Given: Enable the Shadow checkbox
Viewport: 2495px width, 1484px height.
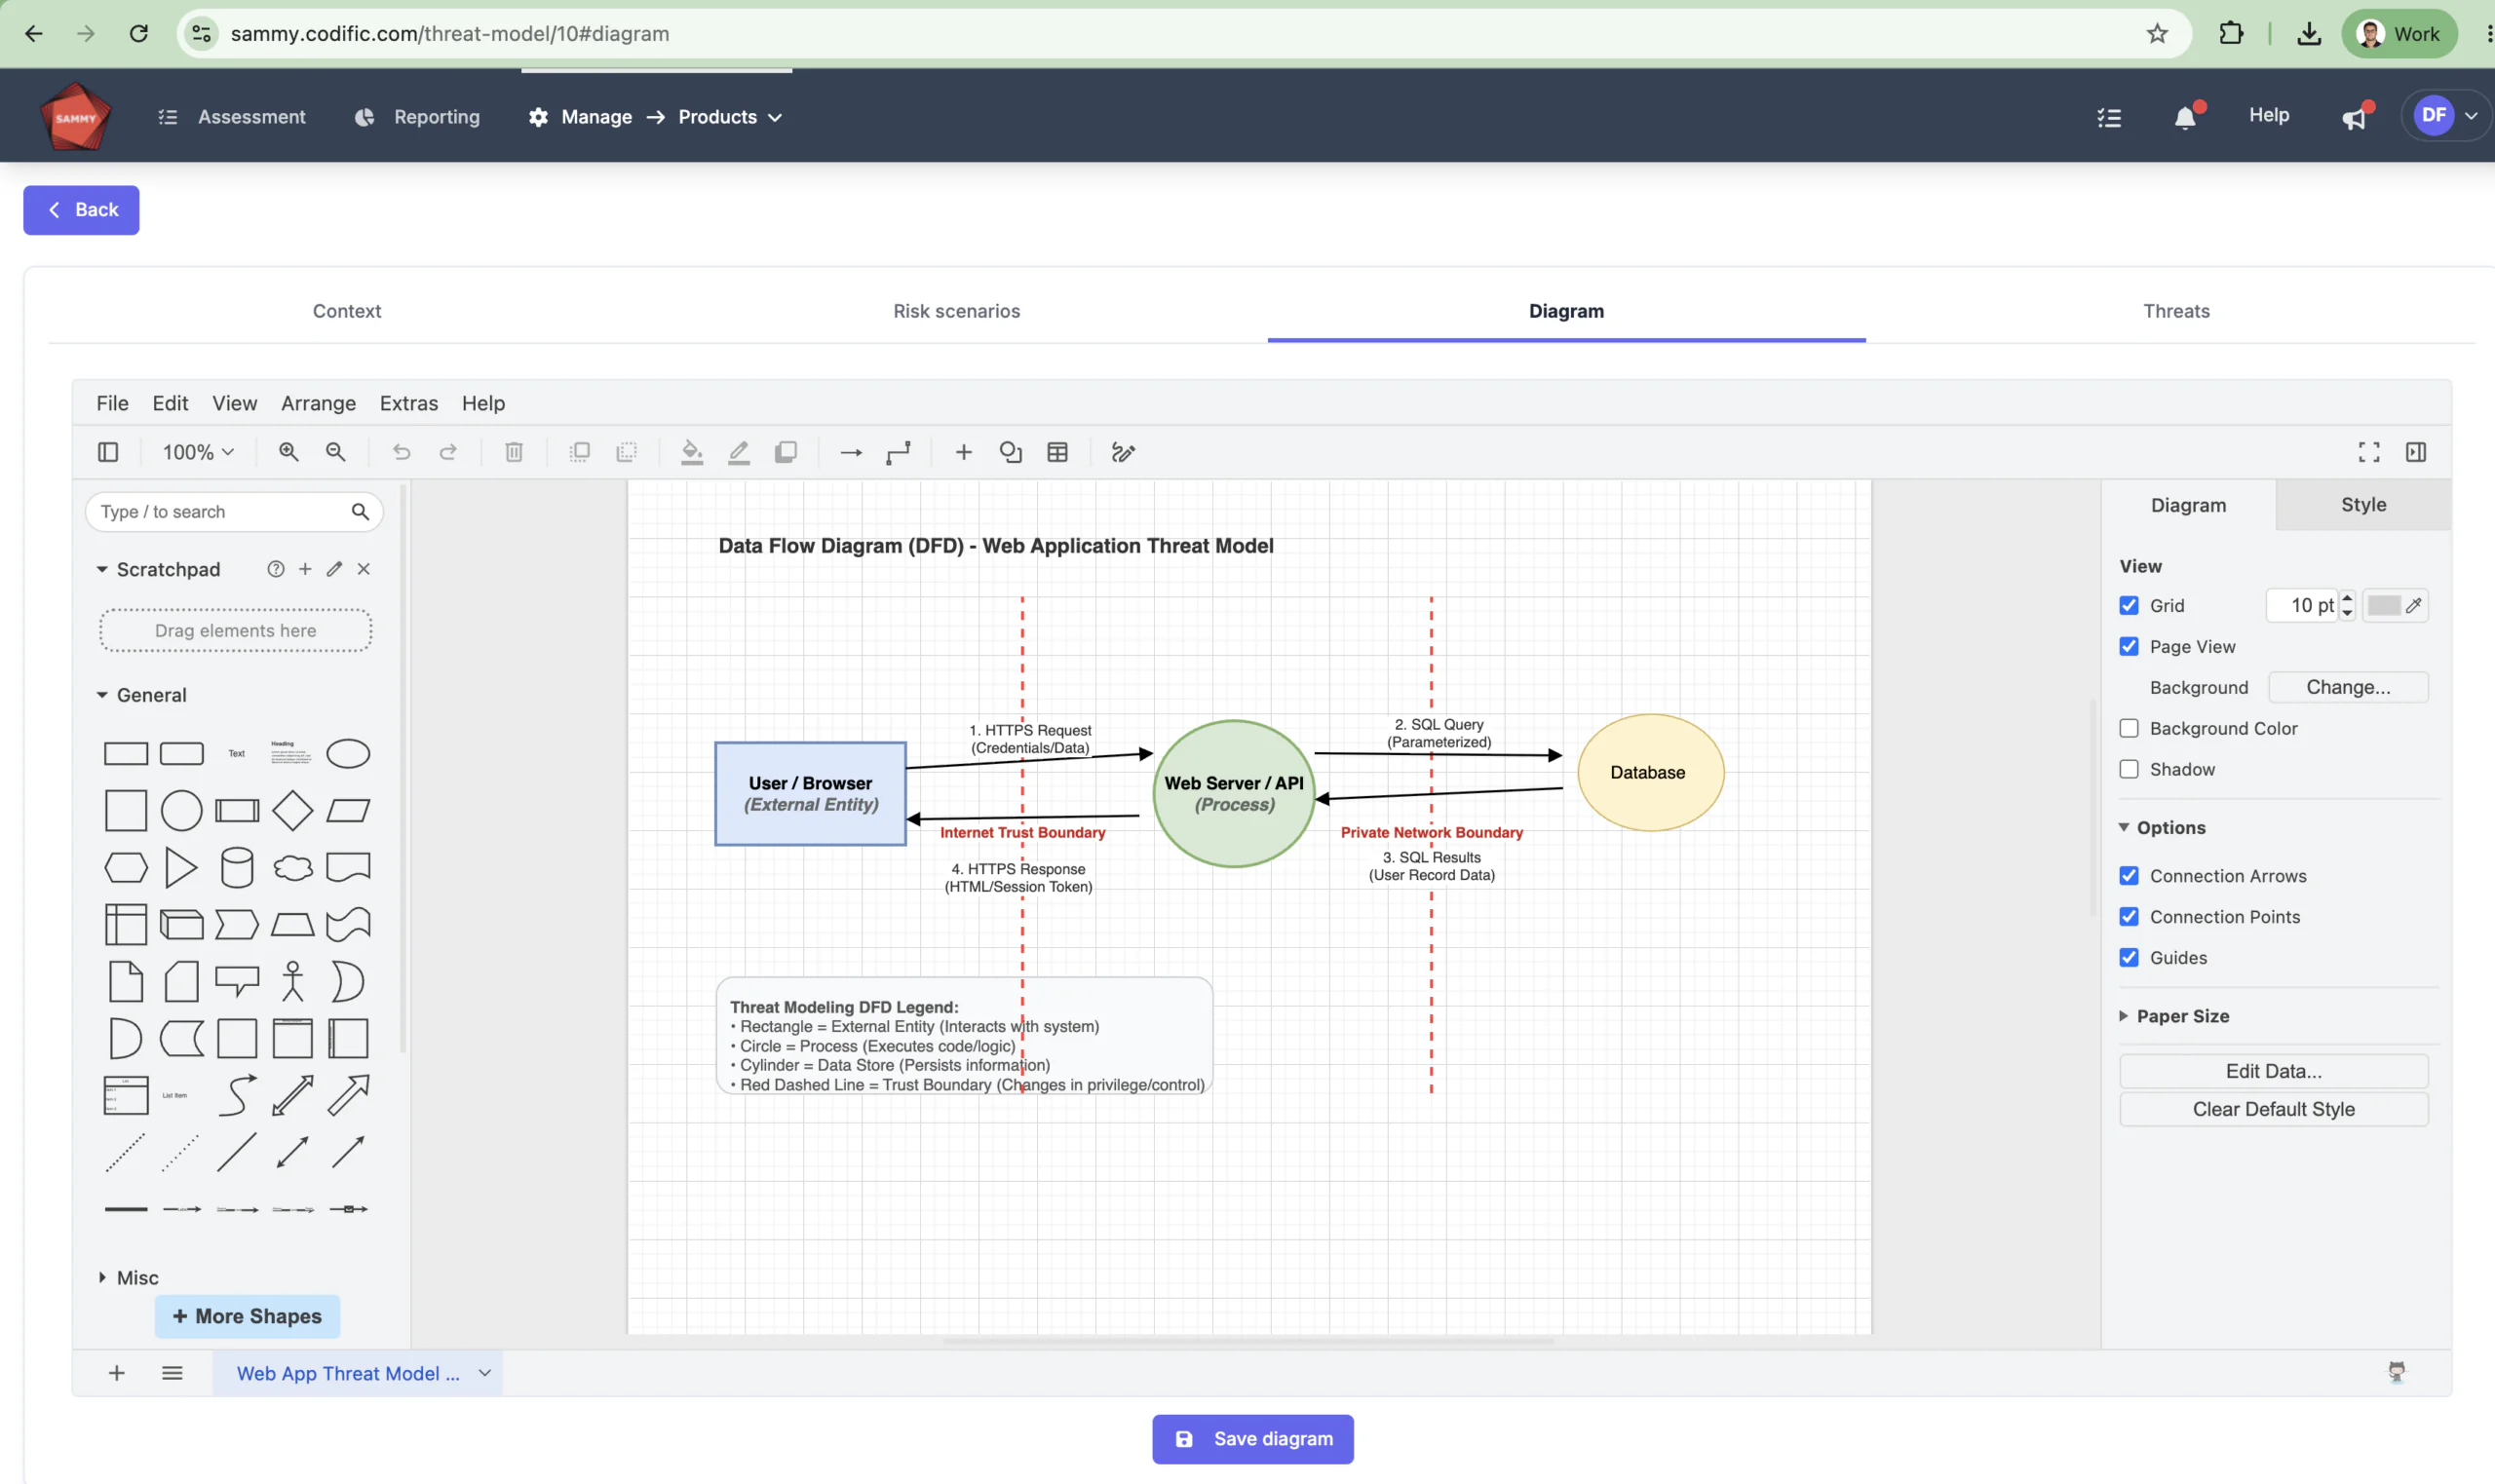Looking at the screenshot, I should click(2129, 769).
